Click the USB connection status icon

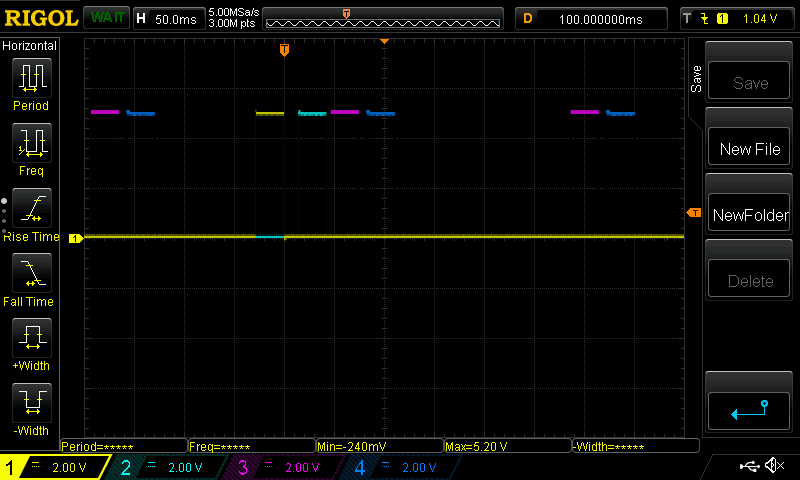coord(749,466)
